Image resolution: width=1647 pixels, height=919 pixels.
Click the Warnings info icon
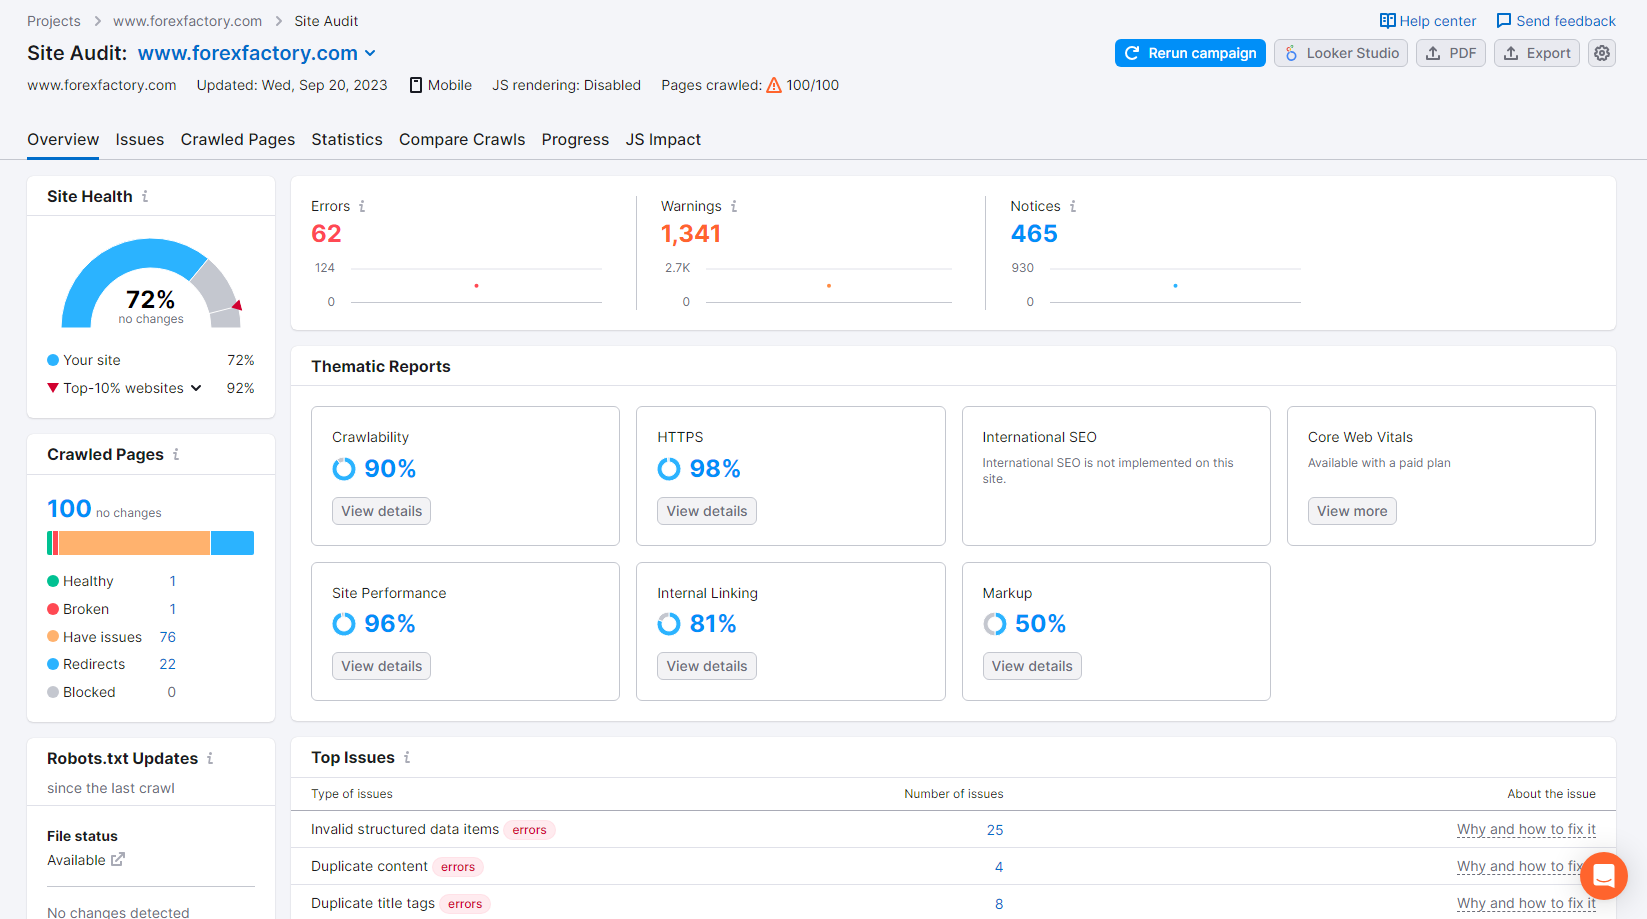(734, 206)
